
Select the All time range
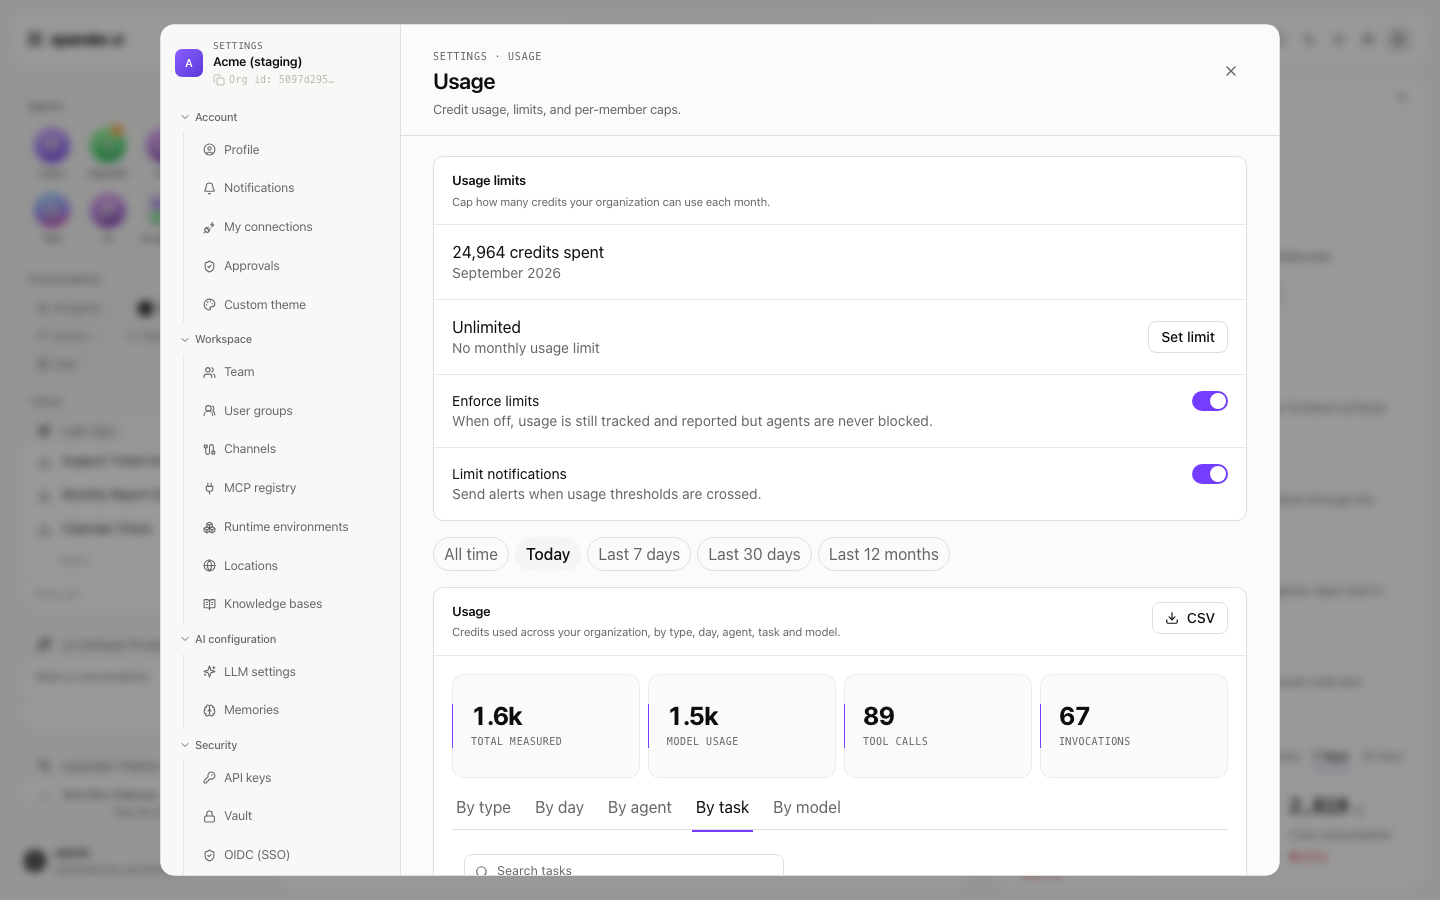[x=471, y=554]
